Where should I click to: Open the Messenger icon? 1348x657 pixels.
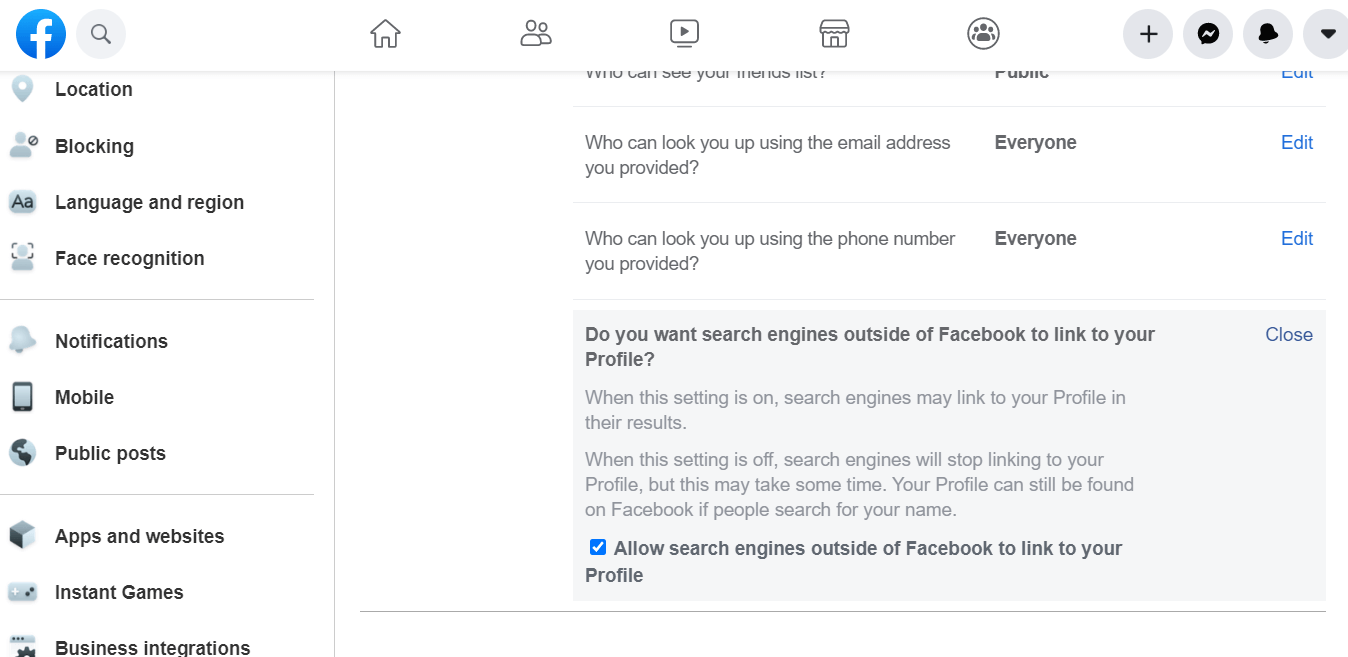click(1208, 34)
